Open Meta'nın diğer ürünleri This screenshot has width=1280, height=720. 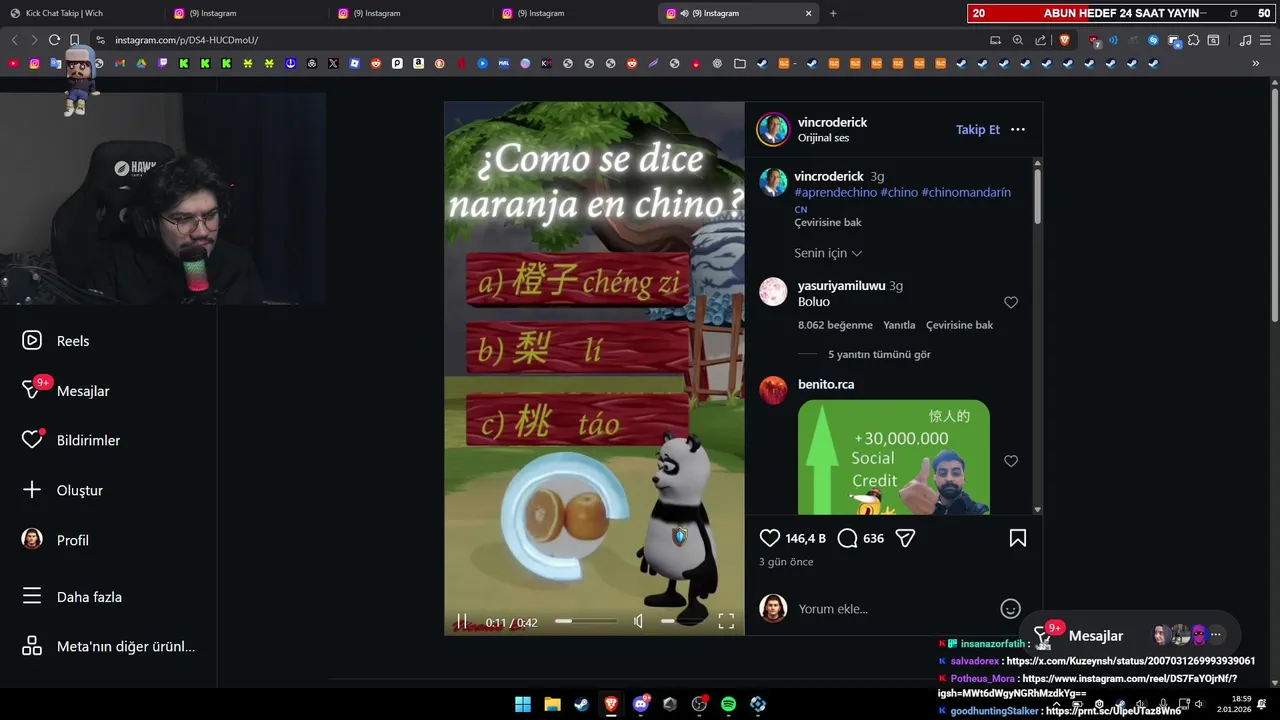tap(108, 646)
